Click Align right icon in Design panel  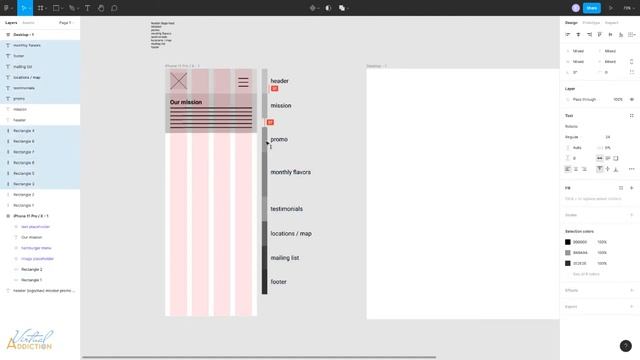(589, 35)
